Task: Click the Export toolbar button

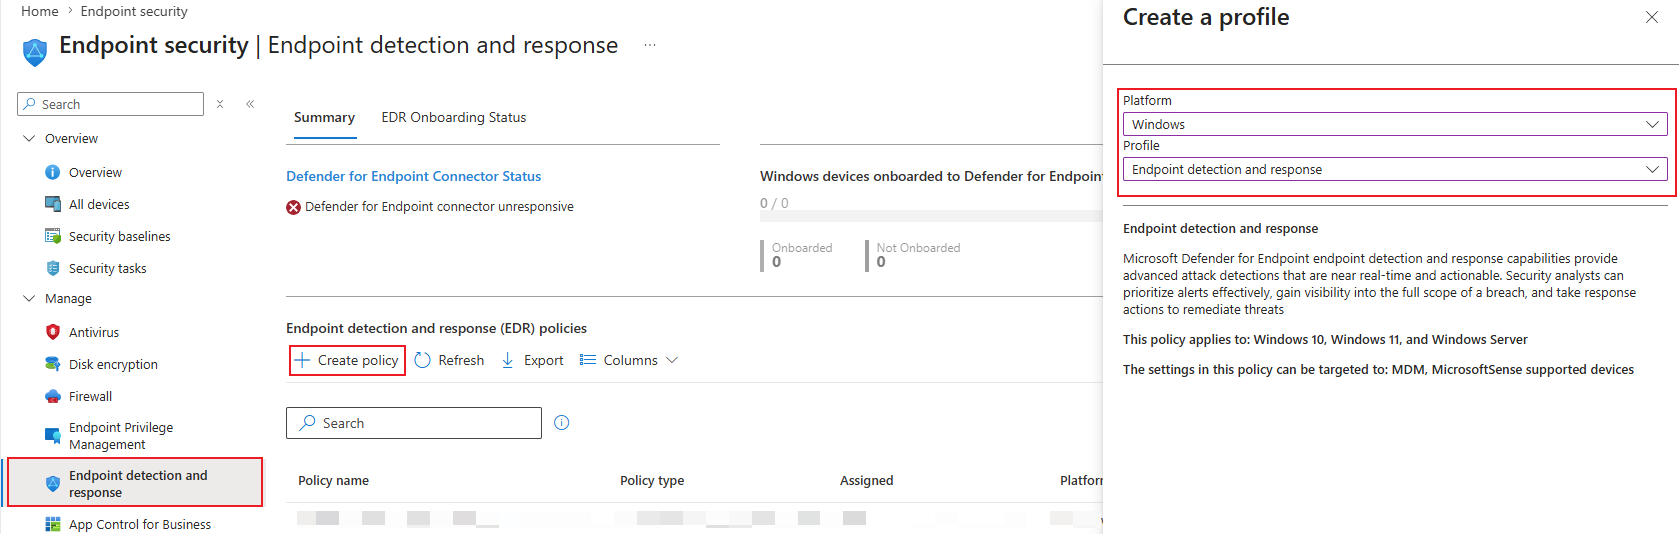Action: click(532, 360)
